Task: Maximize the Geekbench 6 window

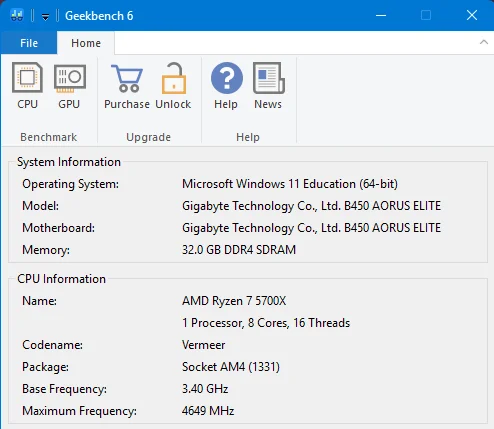Action: pos(426,15)
